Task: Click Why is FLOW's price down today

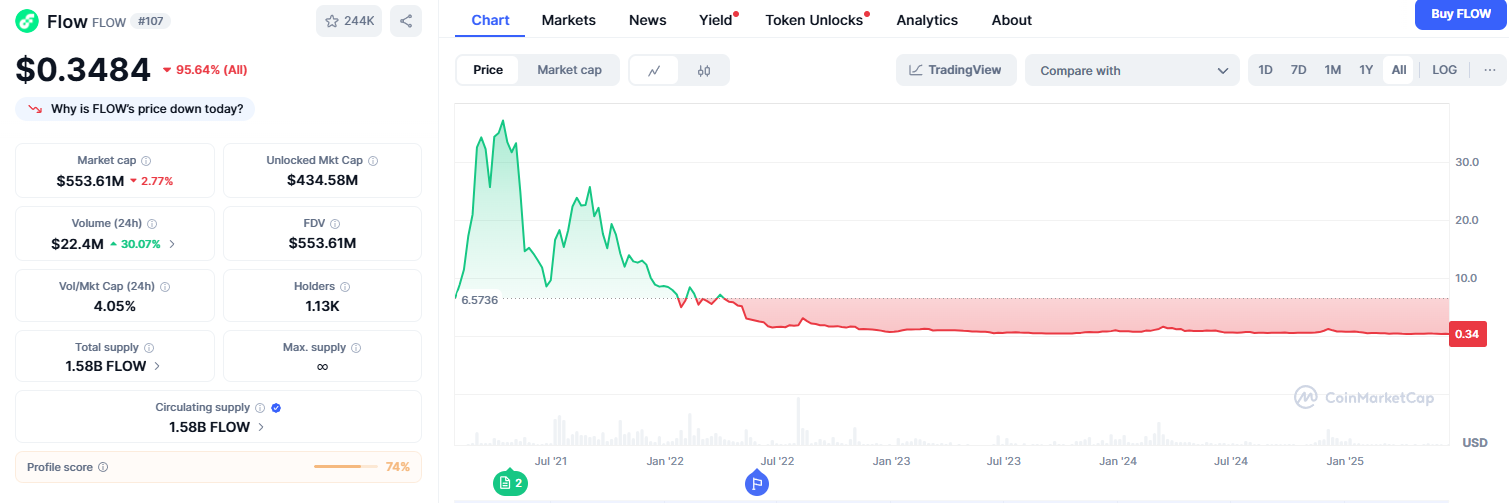Action: coord(147,108)
